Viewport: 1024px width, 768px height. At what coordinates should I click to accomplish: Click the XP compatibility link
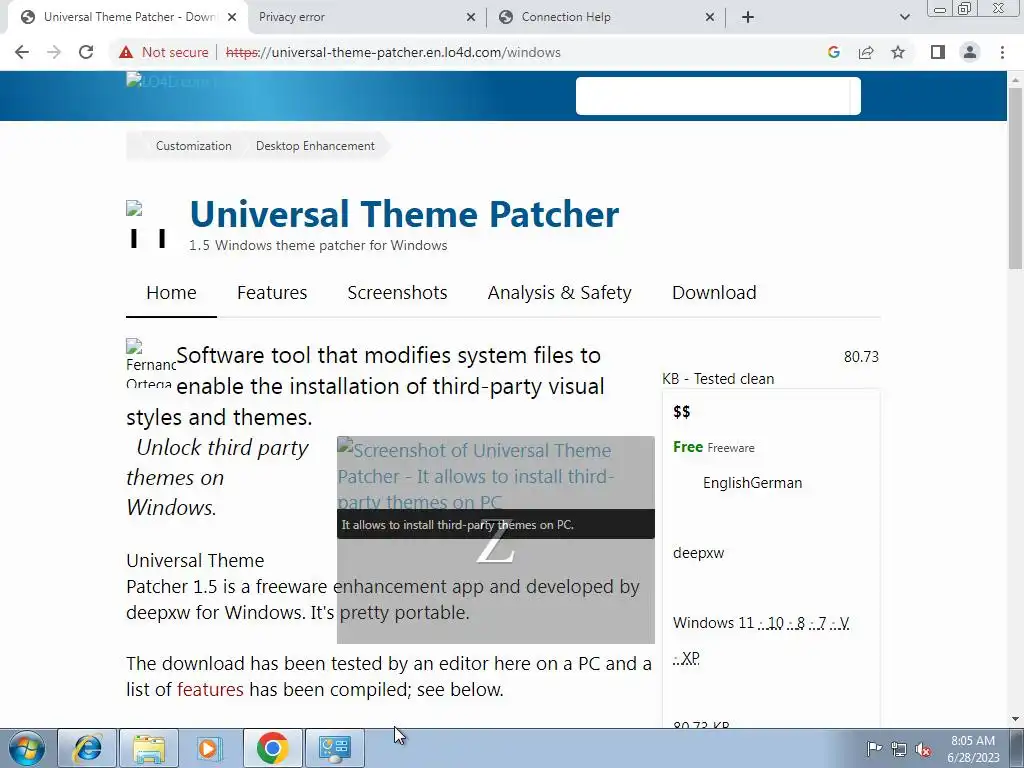tap(690, 658)
